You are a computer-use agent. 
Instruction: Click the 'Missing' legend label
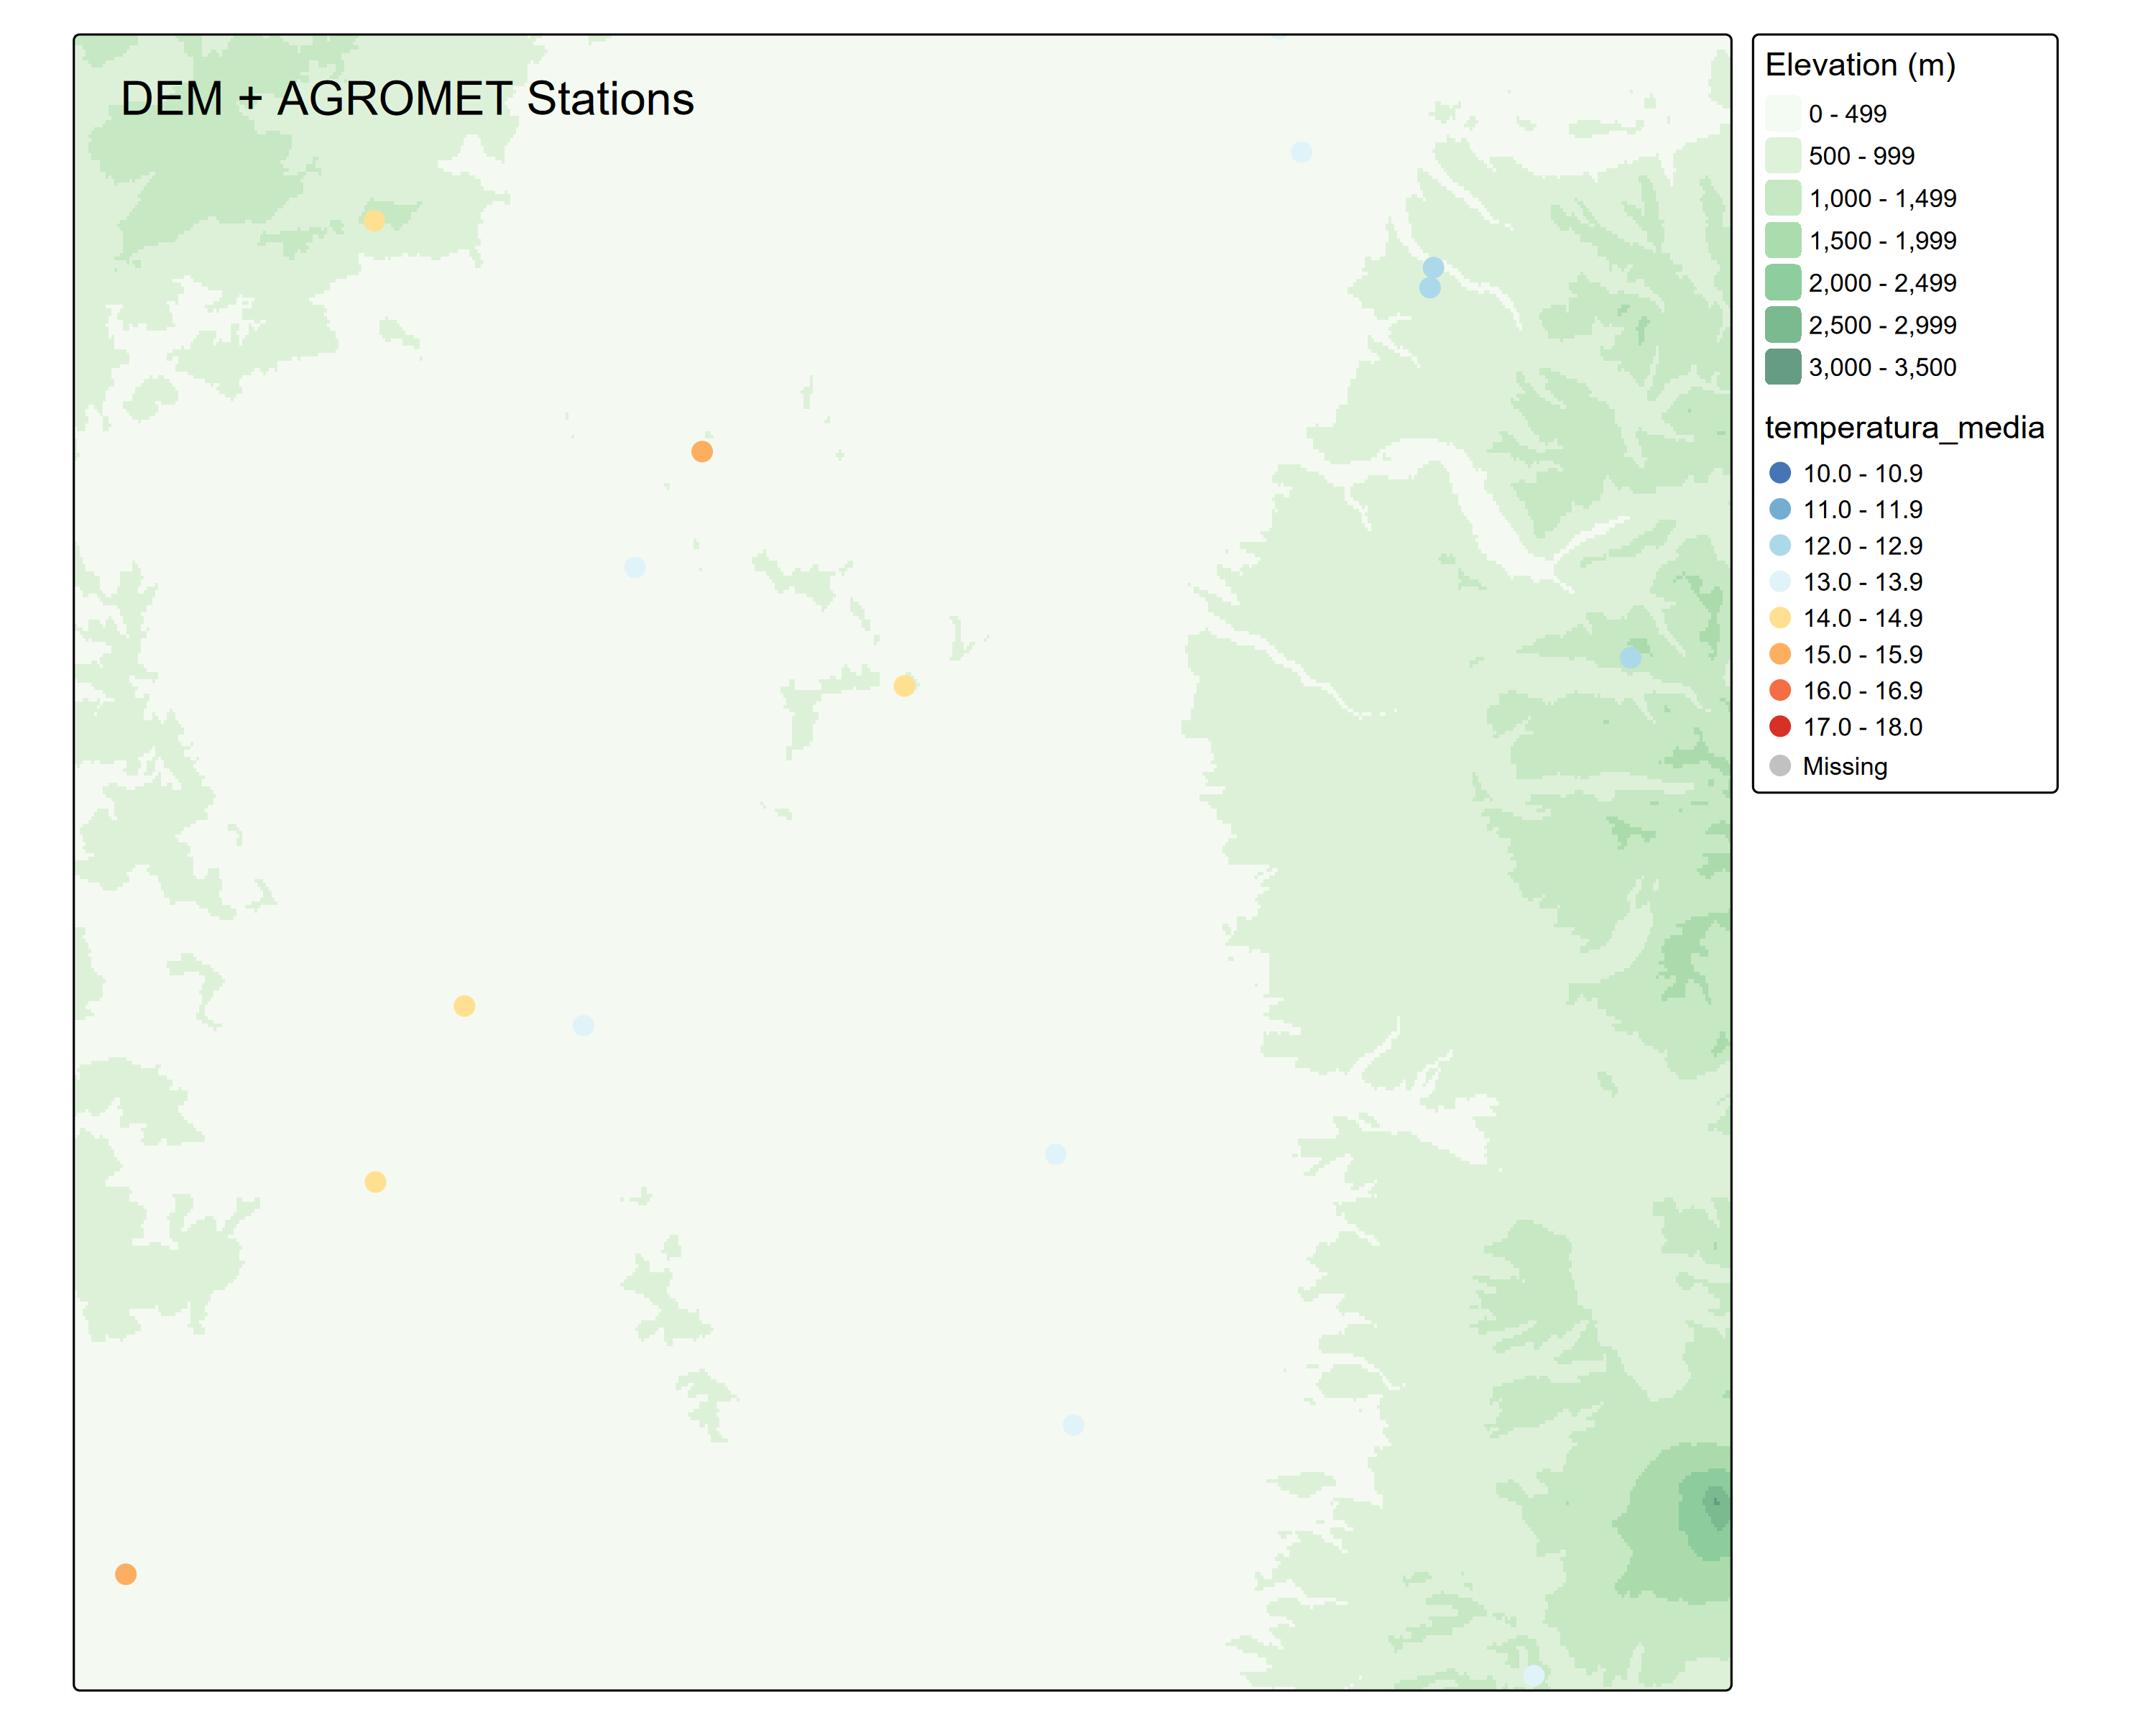pos(1845,766)
